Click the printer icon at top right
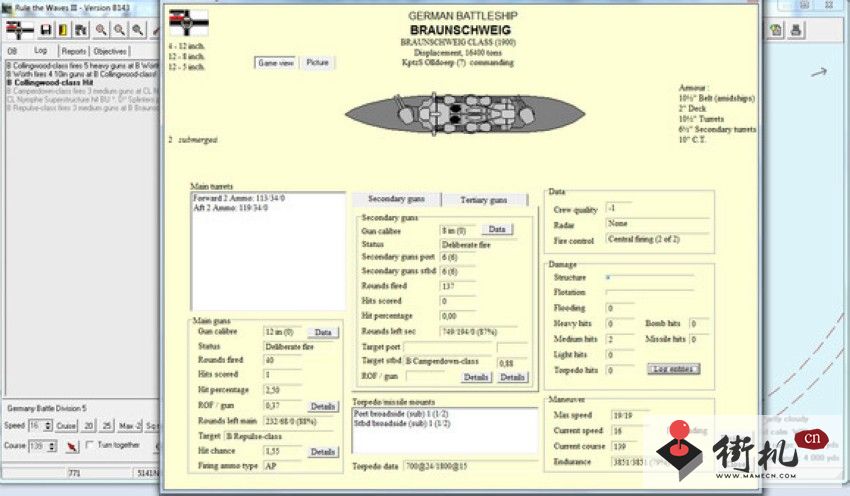 (x=796, y=30)
